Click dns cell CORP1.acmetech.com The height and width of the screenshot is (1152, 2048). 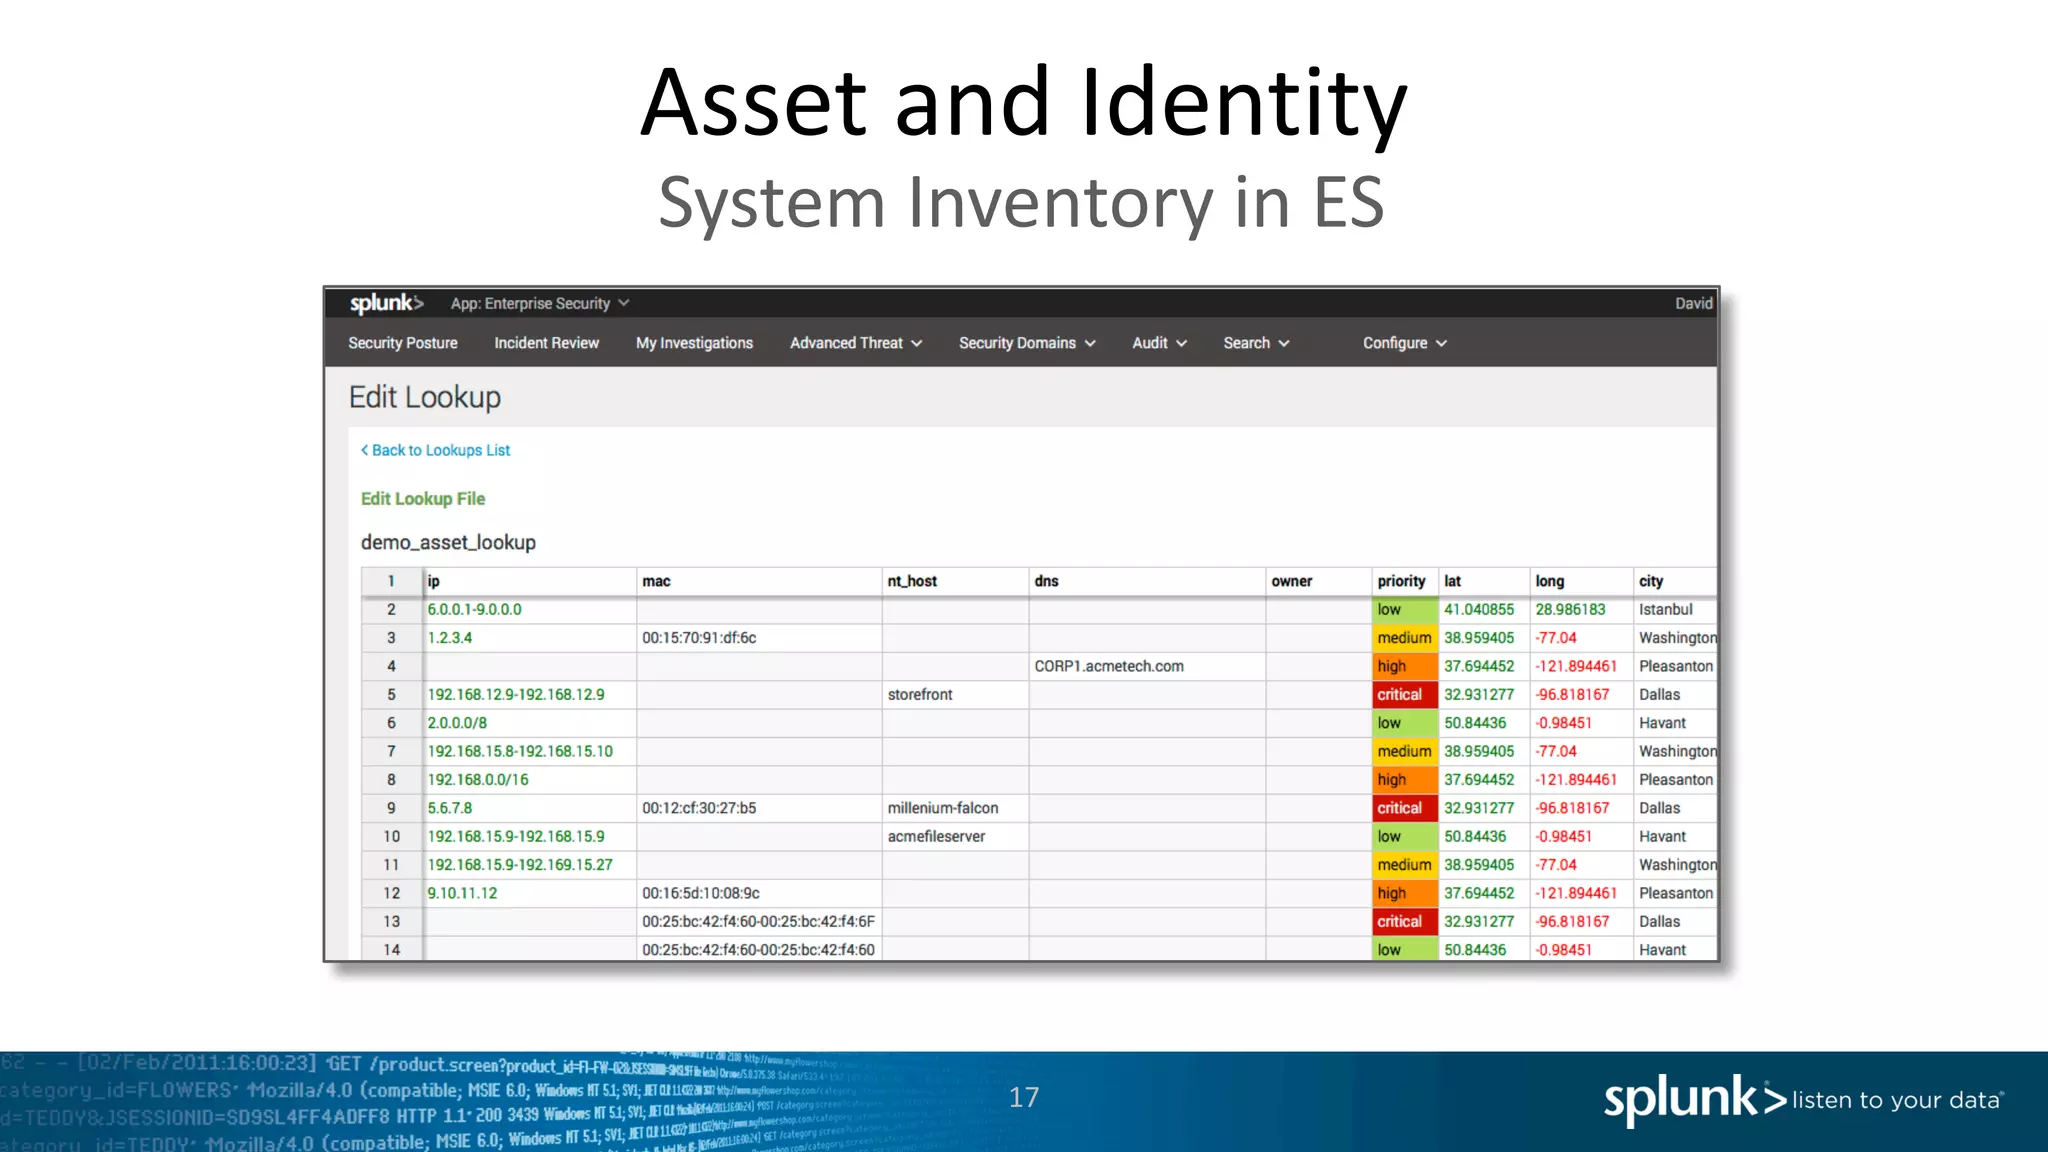pos(1147,666)
